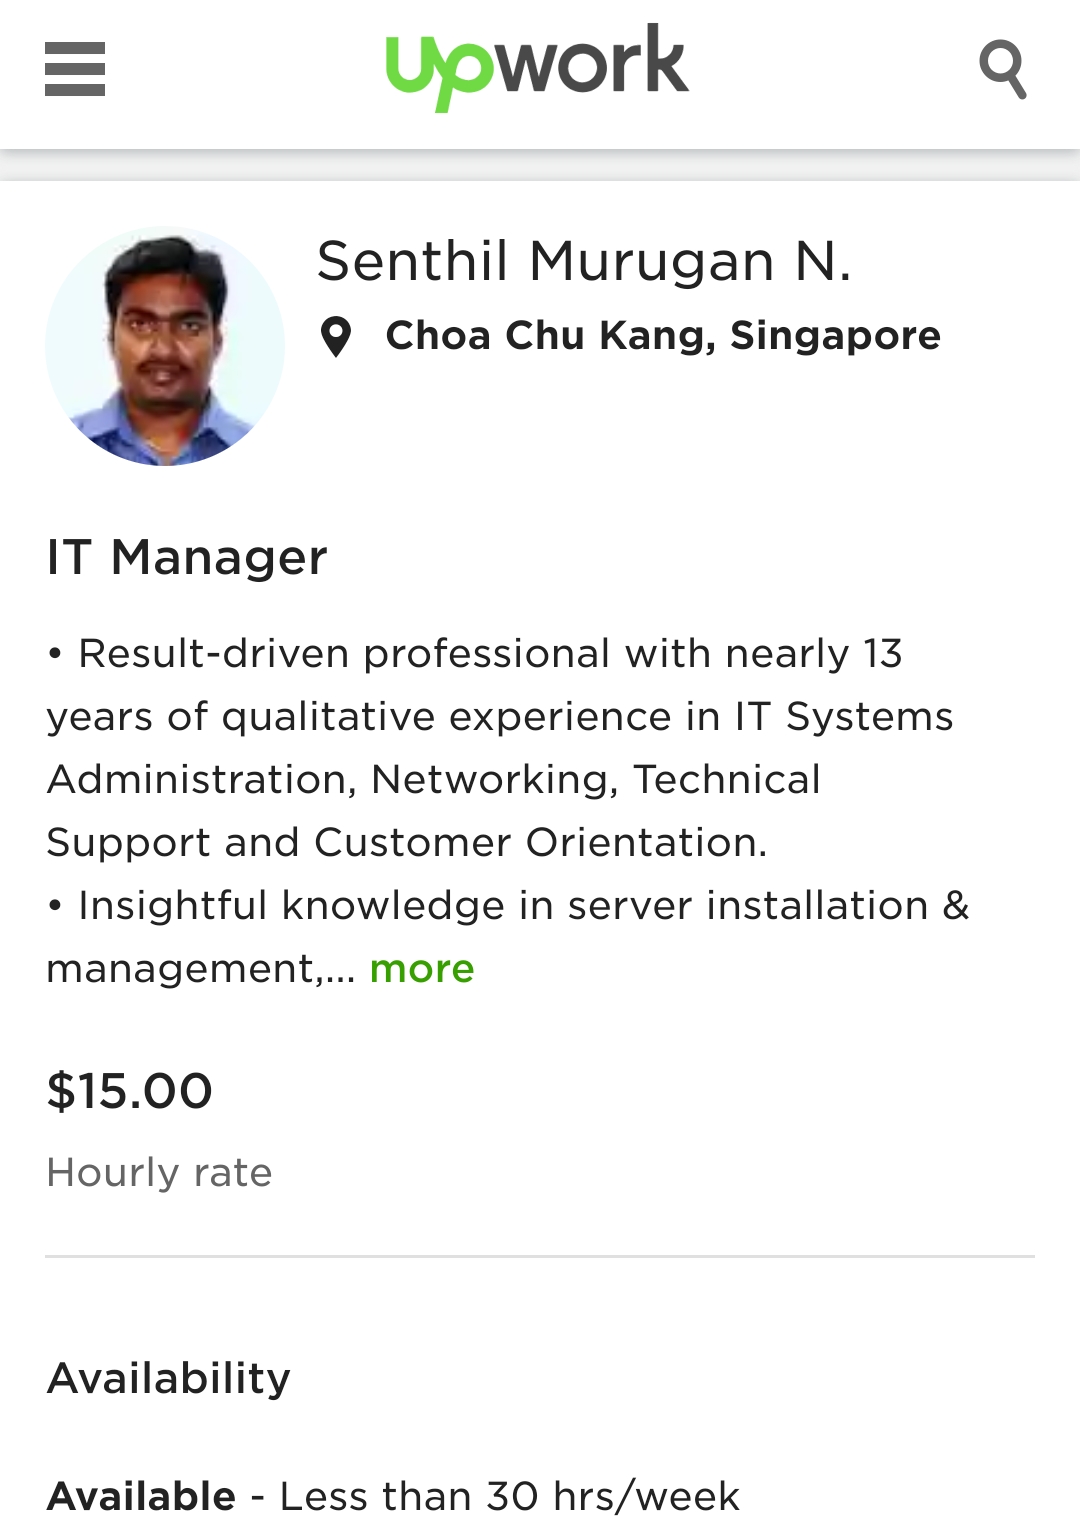The height and width of the screenshot is (1520, 1080).
Task: Click the location pin icon
Action: pos(336,337)
